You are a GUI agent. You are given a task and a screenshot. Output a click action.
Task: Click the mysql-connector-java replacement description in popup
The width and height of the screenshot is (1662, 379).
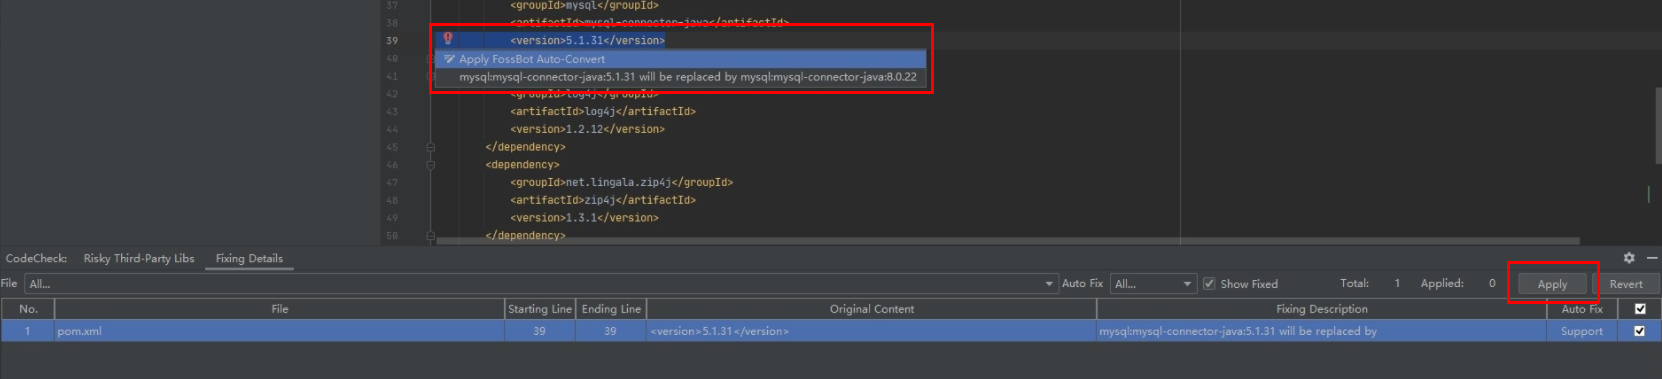[x=688, y=77]
